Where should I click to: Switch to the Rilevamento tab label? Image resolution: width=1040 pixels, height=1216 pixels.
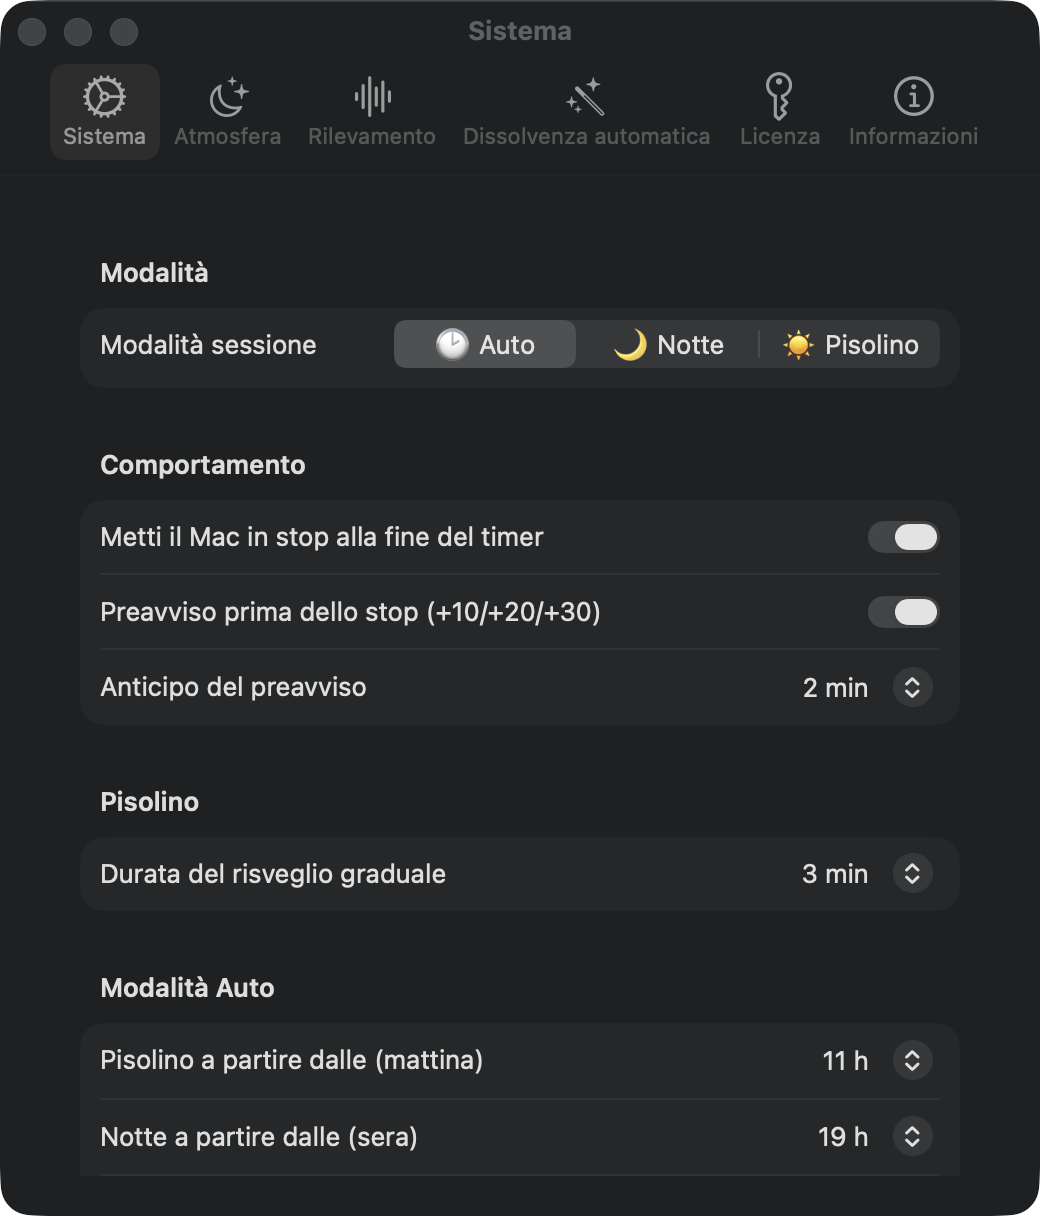[x=372, y=136]
